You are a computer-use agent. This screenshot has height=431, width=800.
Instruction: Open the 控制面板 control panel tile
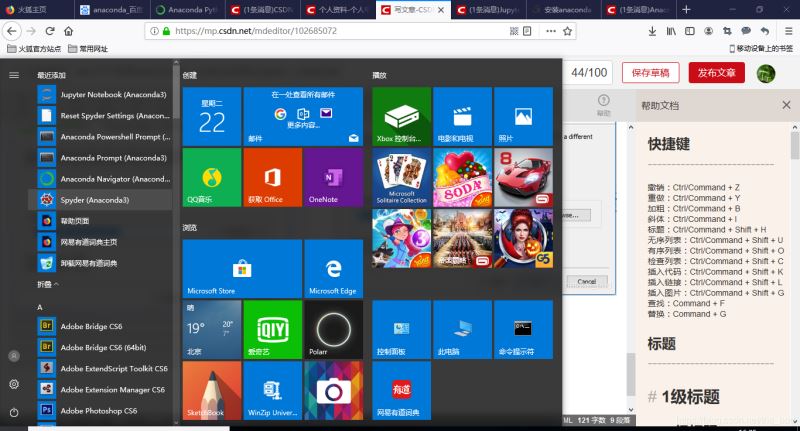point(402,329)
